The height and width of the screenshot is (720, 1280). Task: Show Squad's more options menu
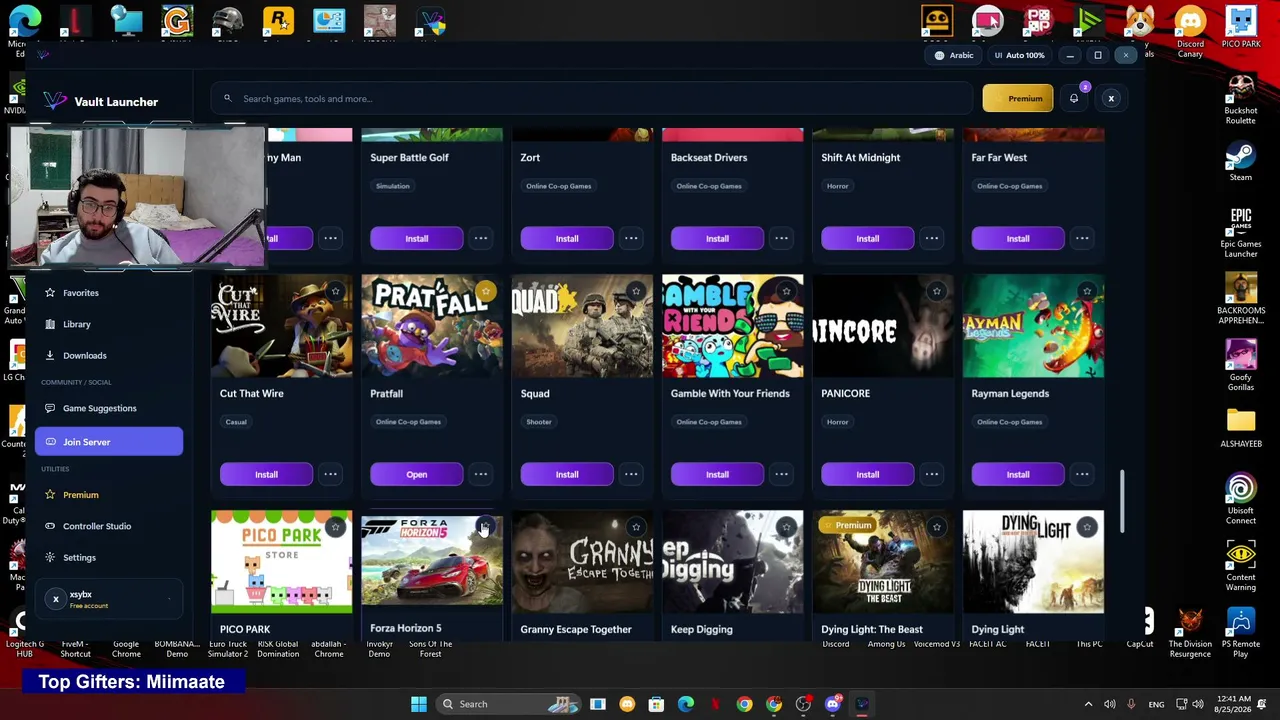tap(631, 474)
